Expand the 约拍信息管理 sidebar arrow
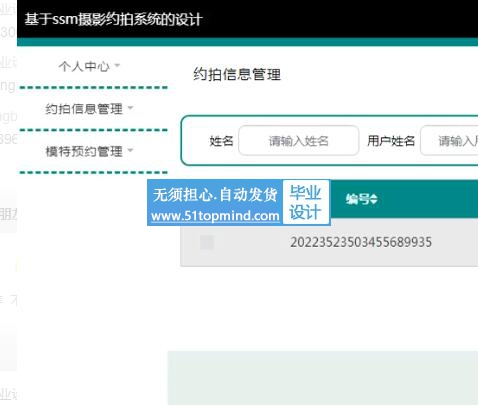The image size is (478, 405). pyautogui.click(x=130, y=108)
